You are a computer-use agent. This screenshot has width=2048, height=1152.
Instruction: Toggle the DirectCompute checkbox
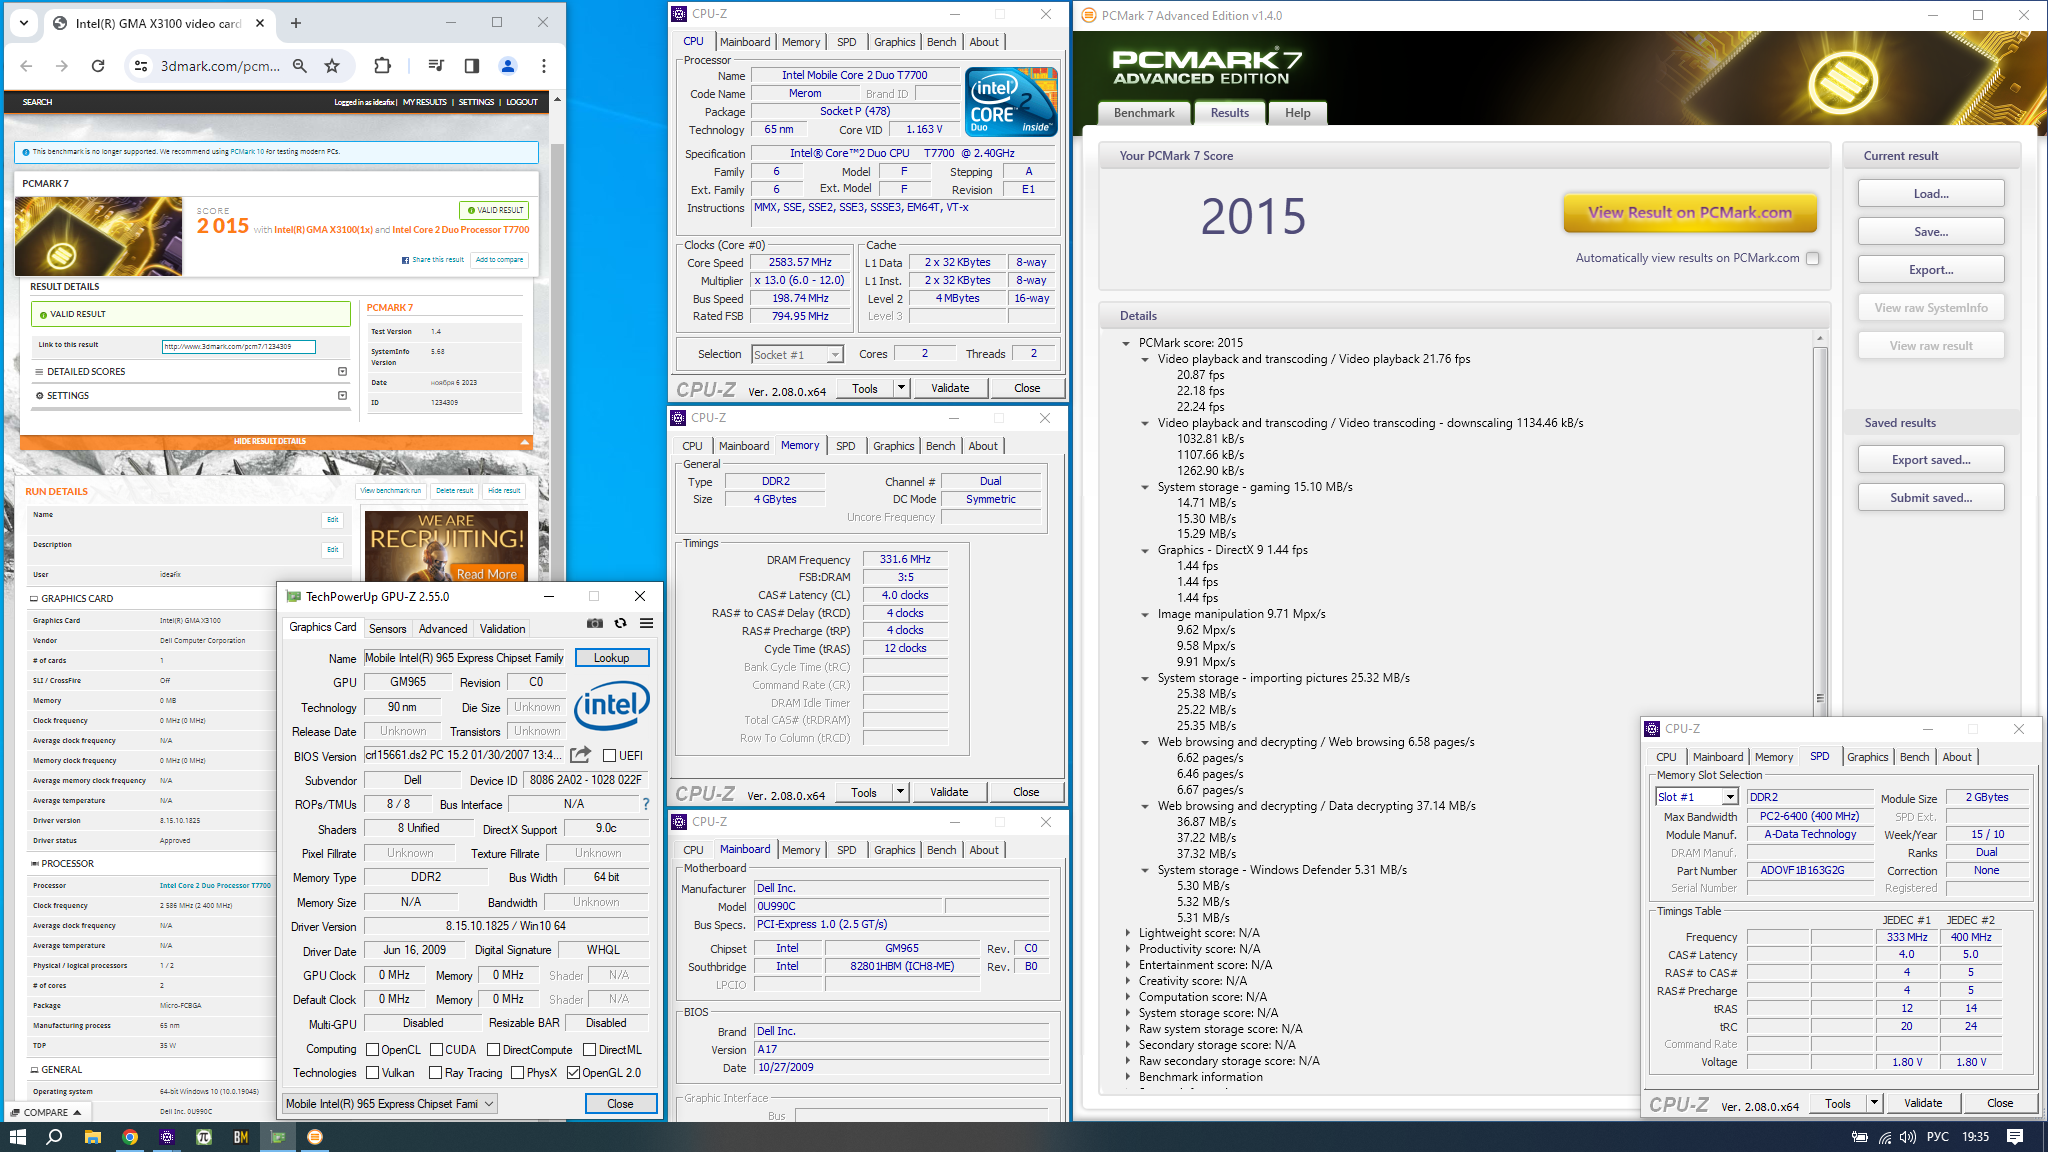point(493,1050)
